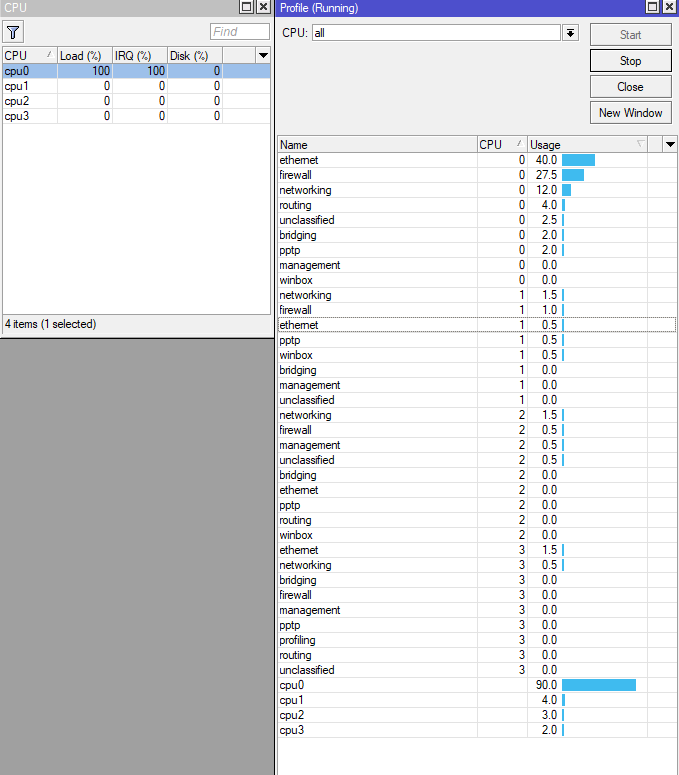Select the cpu0 90.0 usage bar
The width and height of the screenshot is (679, 775).
pos(599,685)
